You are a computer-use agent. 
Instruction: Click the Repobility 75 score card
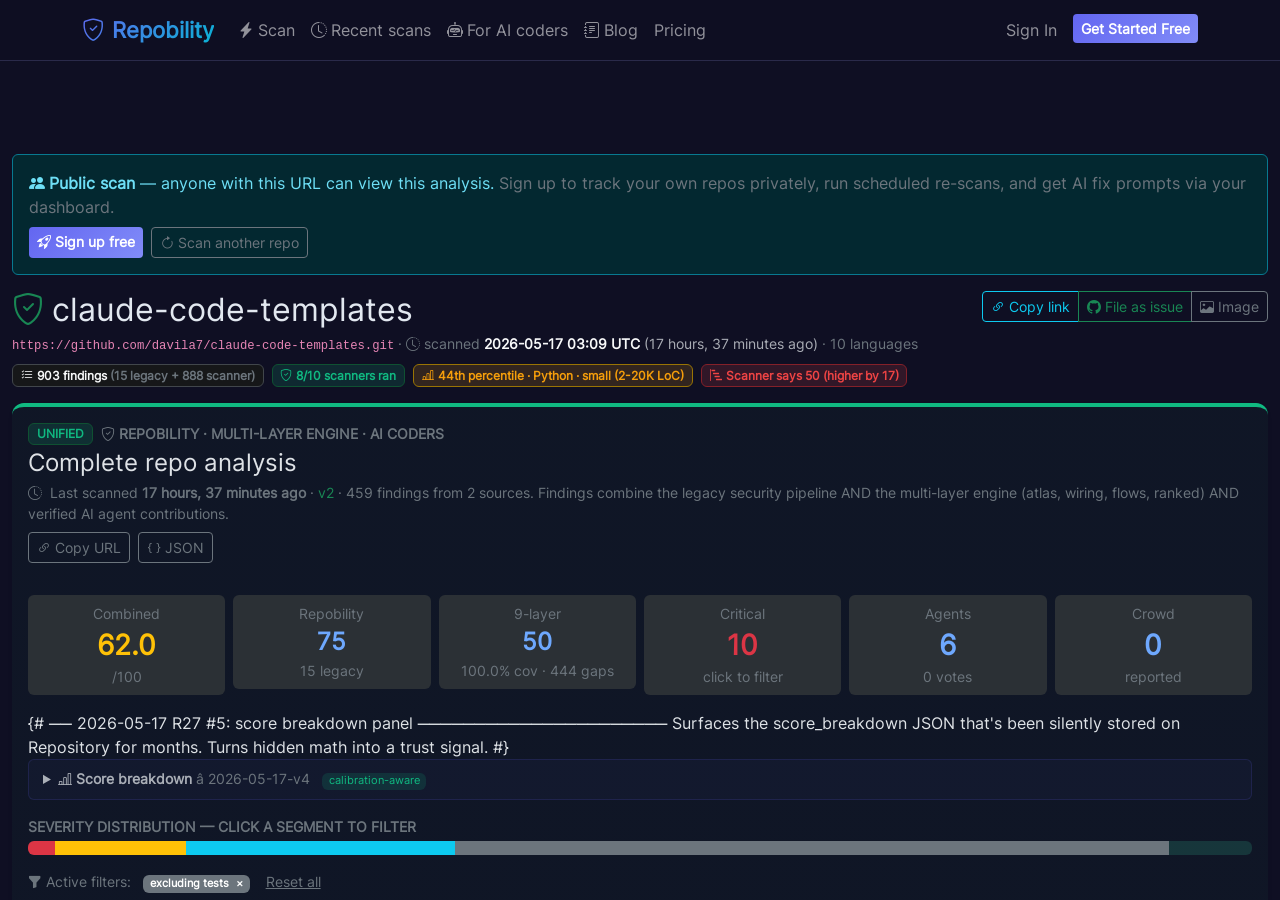pyautogui.click(x=332, y=642)
